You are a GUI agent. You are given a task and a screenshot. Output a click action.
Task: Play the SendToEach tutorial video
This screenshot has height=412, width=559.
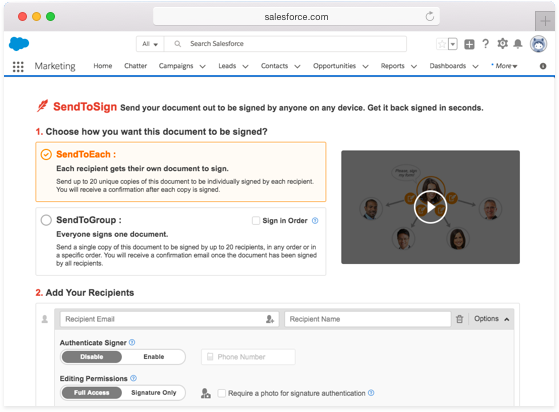point(430,207)
